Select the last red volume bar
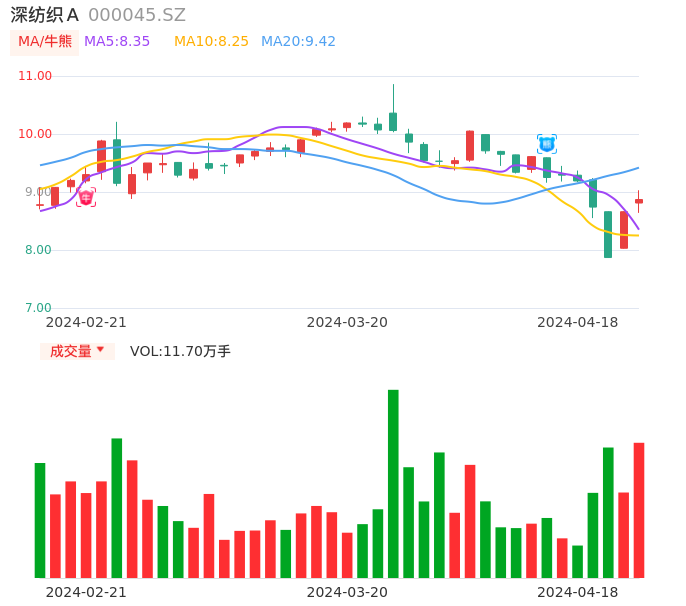The width and height of the screenshot is (686, 606). tap(639, 510)
